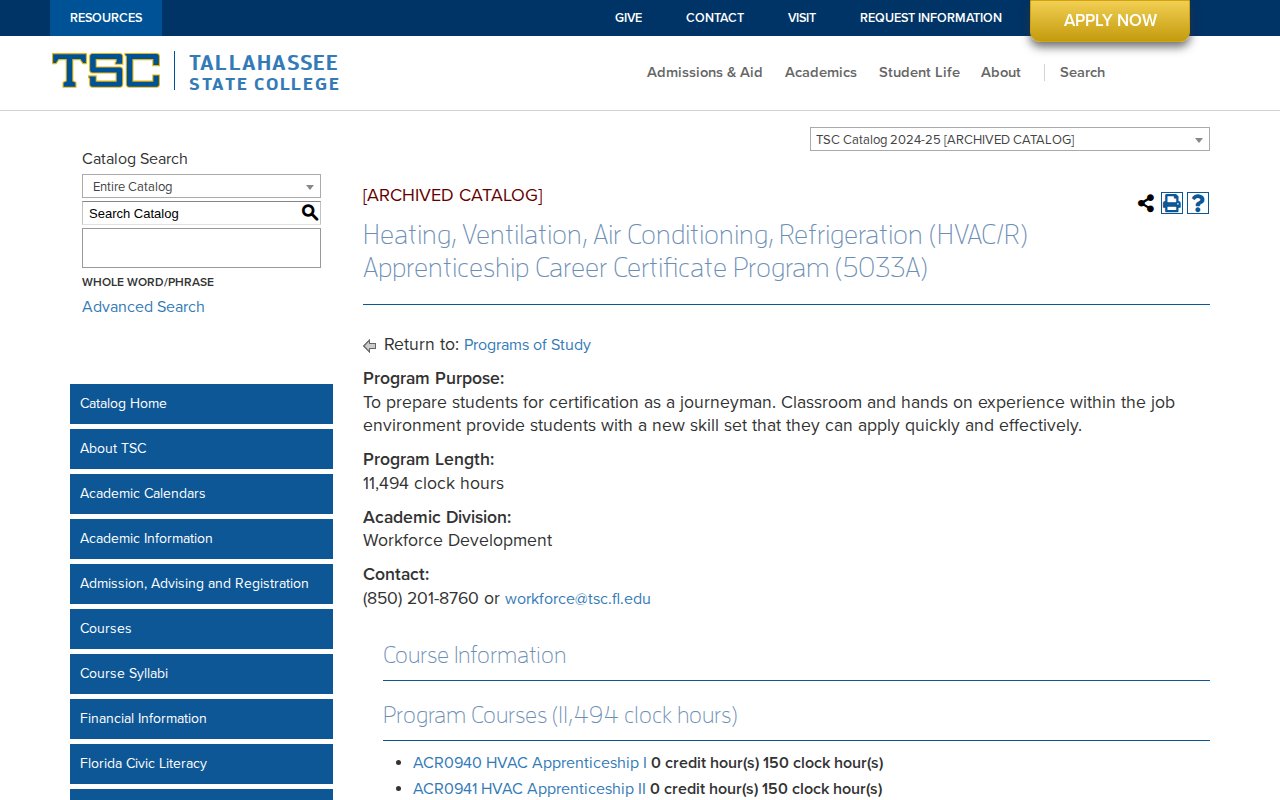Image resolution: width=1280 pixels, height=800 pixels.
Task: Click the TSC logo in the header
Action: tap(105, 71)
